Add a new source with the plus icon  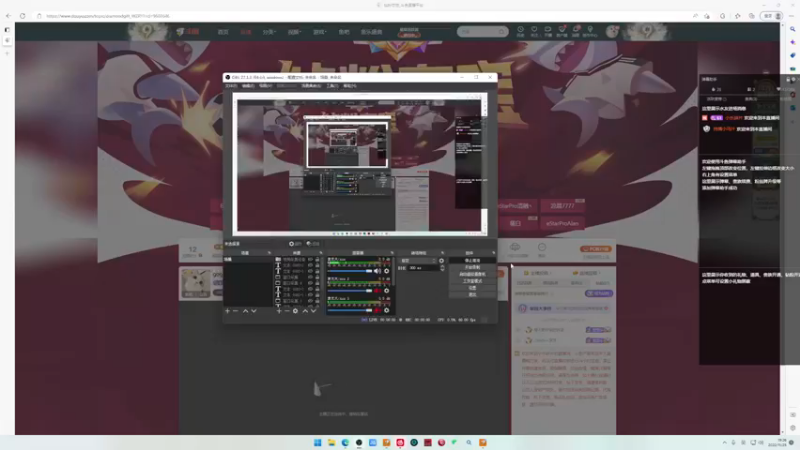click(x=279, y=311)
